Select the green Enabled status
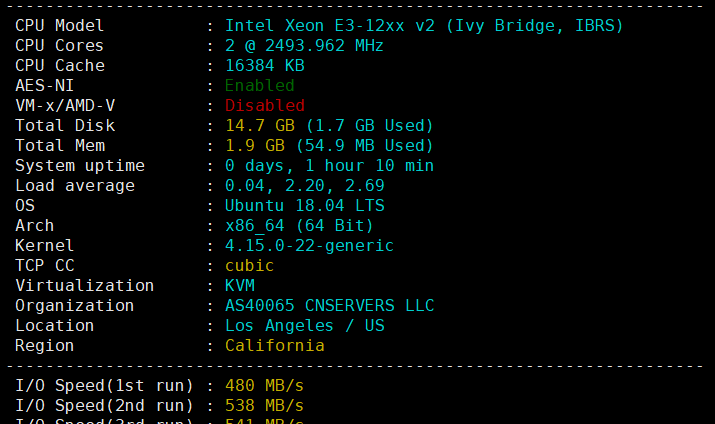This screenshot has height=424, width=715. coord(259,86)
